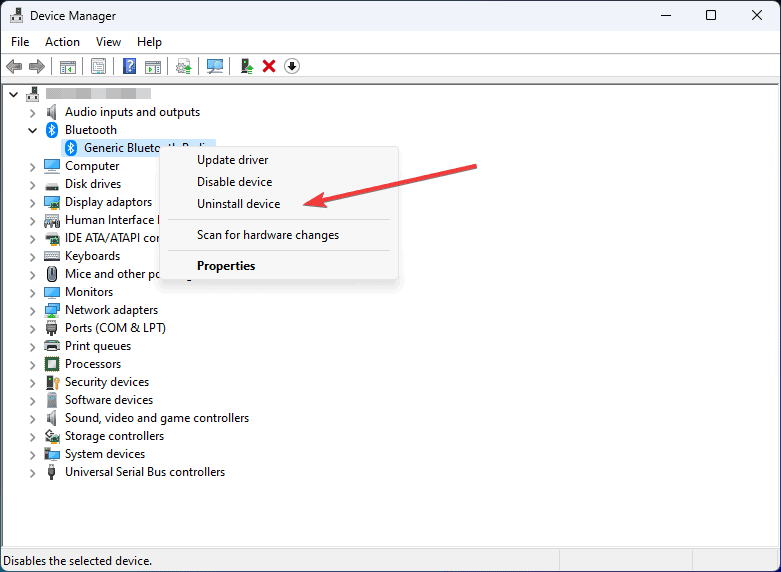The image size is (781, 572).
Task: Click the Forward arrow toolbar icon
Action: [37, 66]
